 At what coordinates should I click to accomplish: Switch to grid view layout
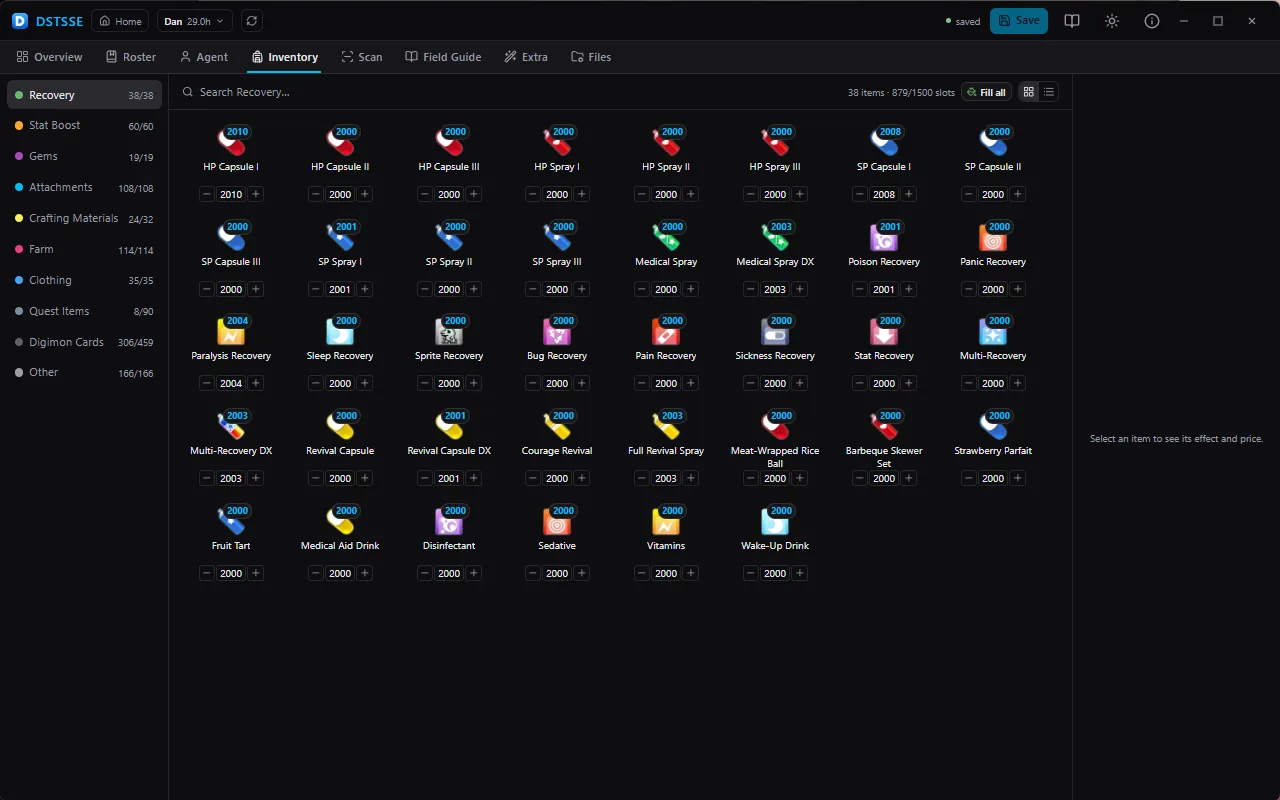1028,92
